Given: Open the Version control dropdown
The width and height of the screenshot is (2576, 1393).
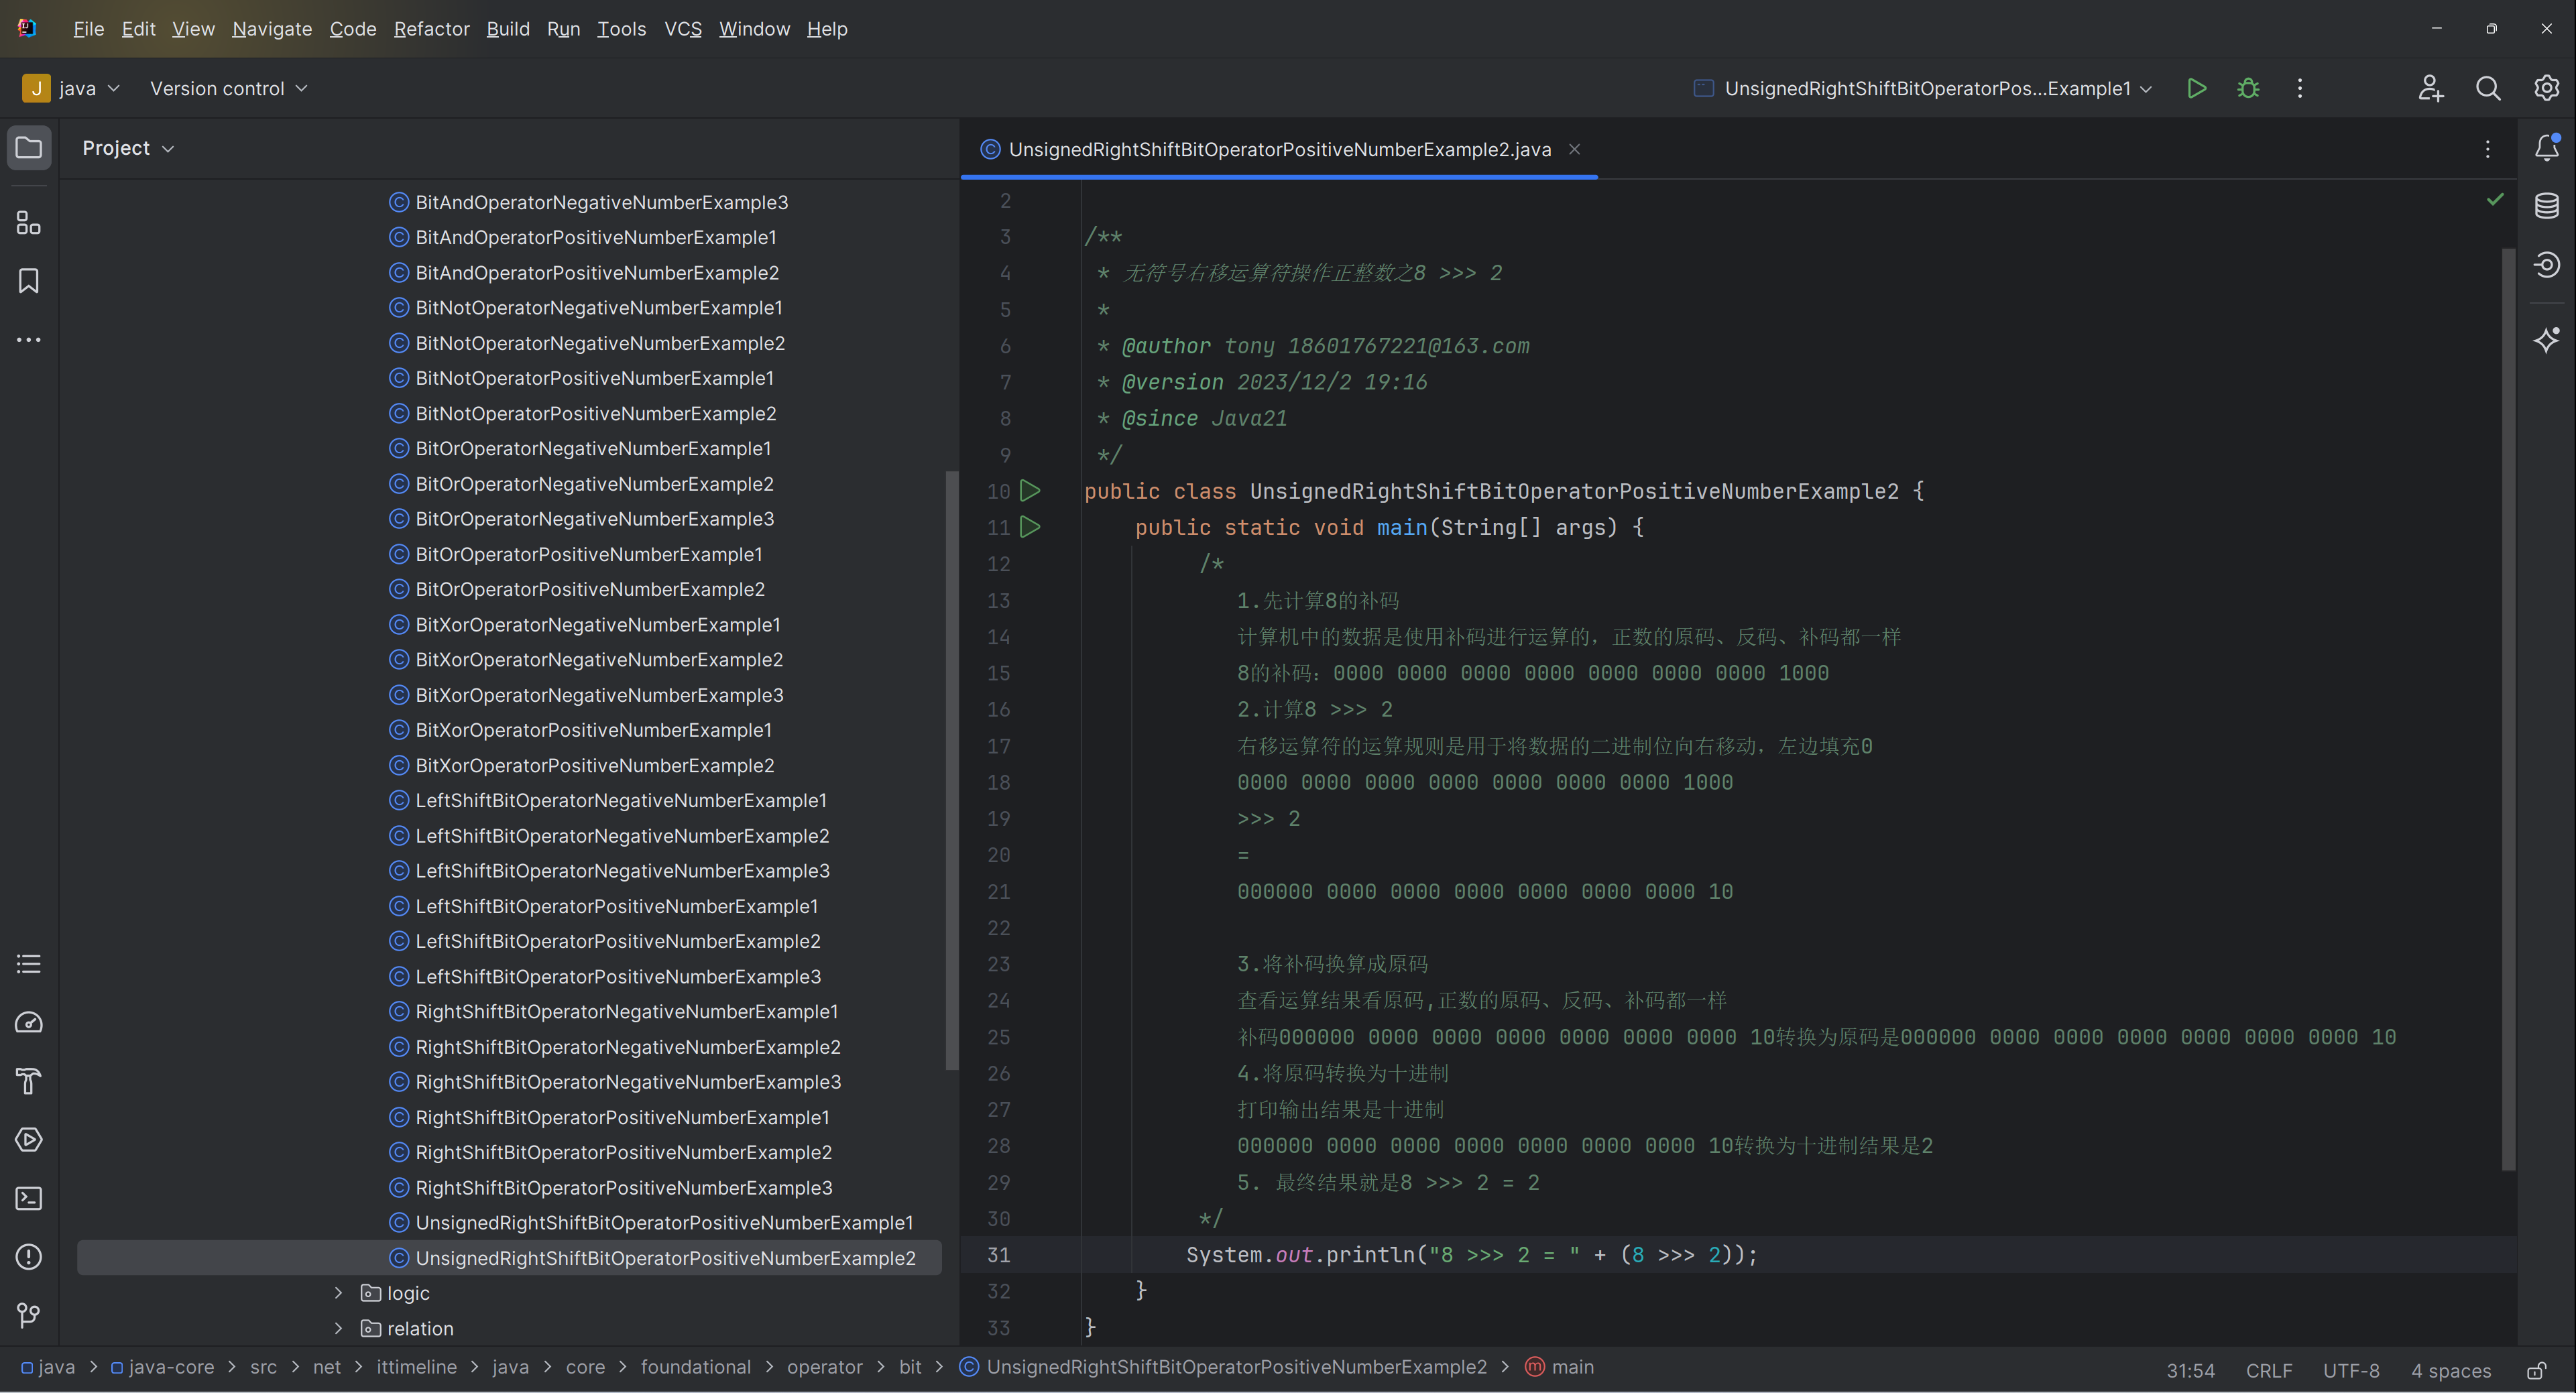Looking at the screenshot, I should (228, 88).
